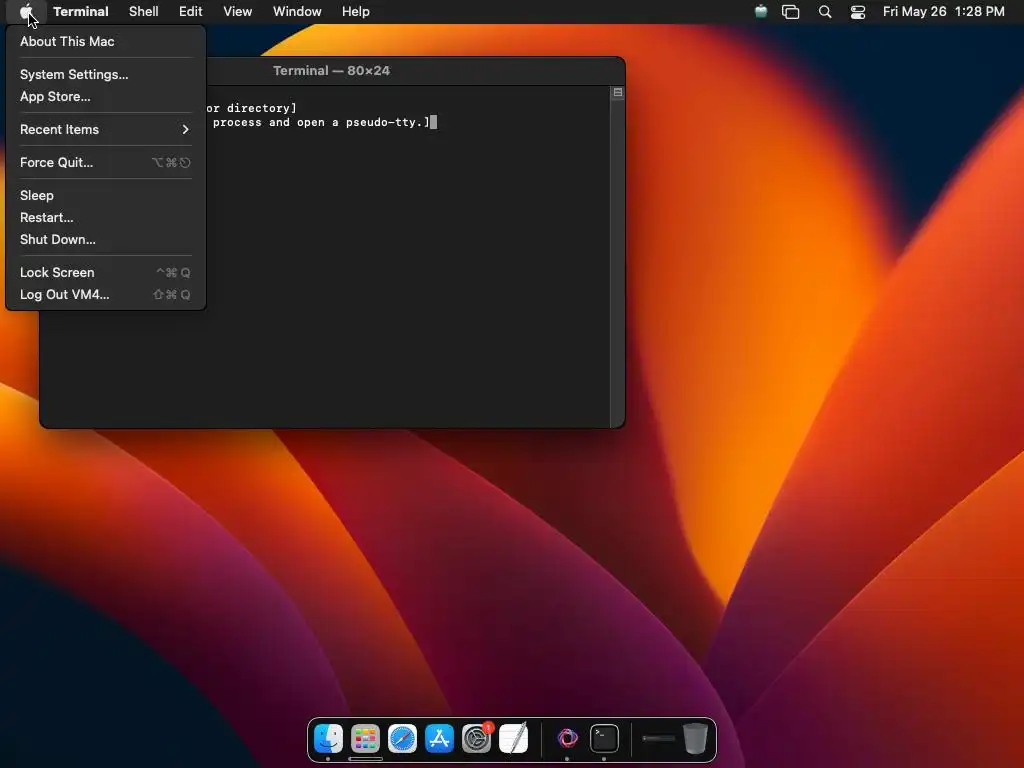Launch App Store from the Dock
The width and height of the screenshot is (1024, 768).
(x=440, y=739)
